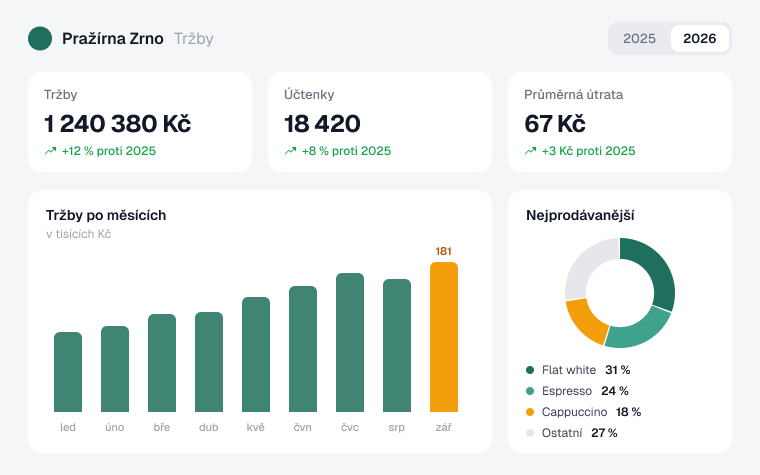Click the Espresso legend label

coord(567,391)
